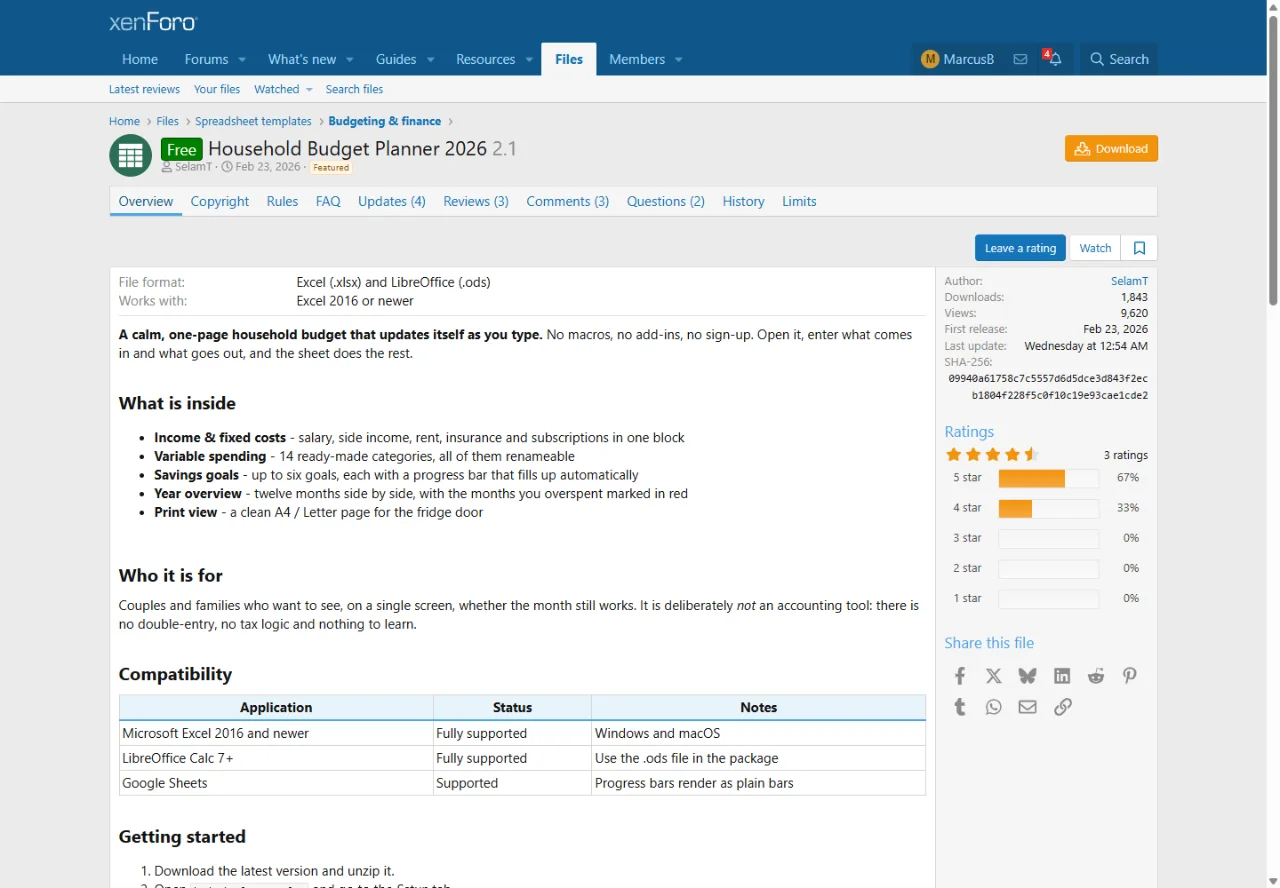Open the Spreadsheet templates breadcrumb
1280x888 pixels.
[253, 121]
